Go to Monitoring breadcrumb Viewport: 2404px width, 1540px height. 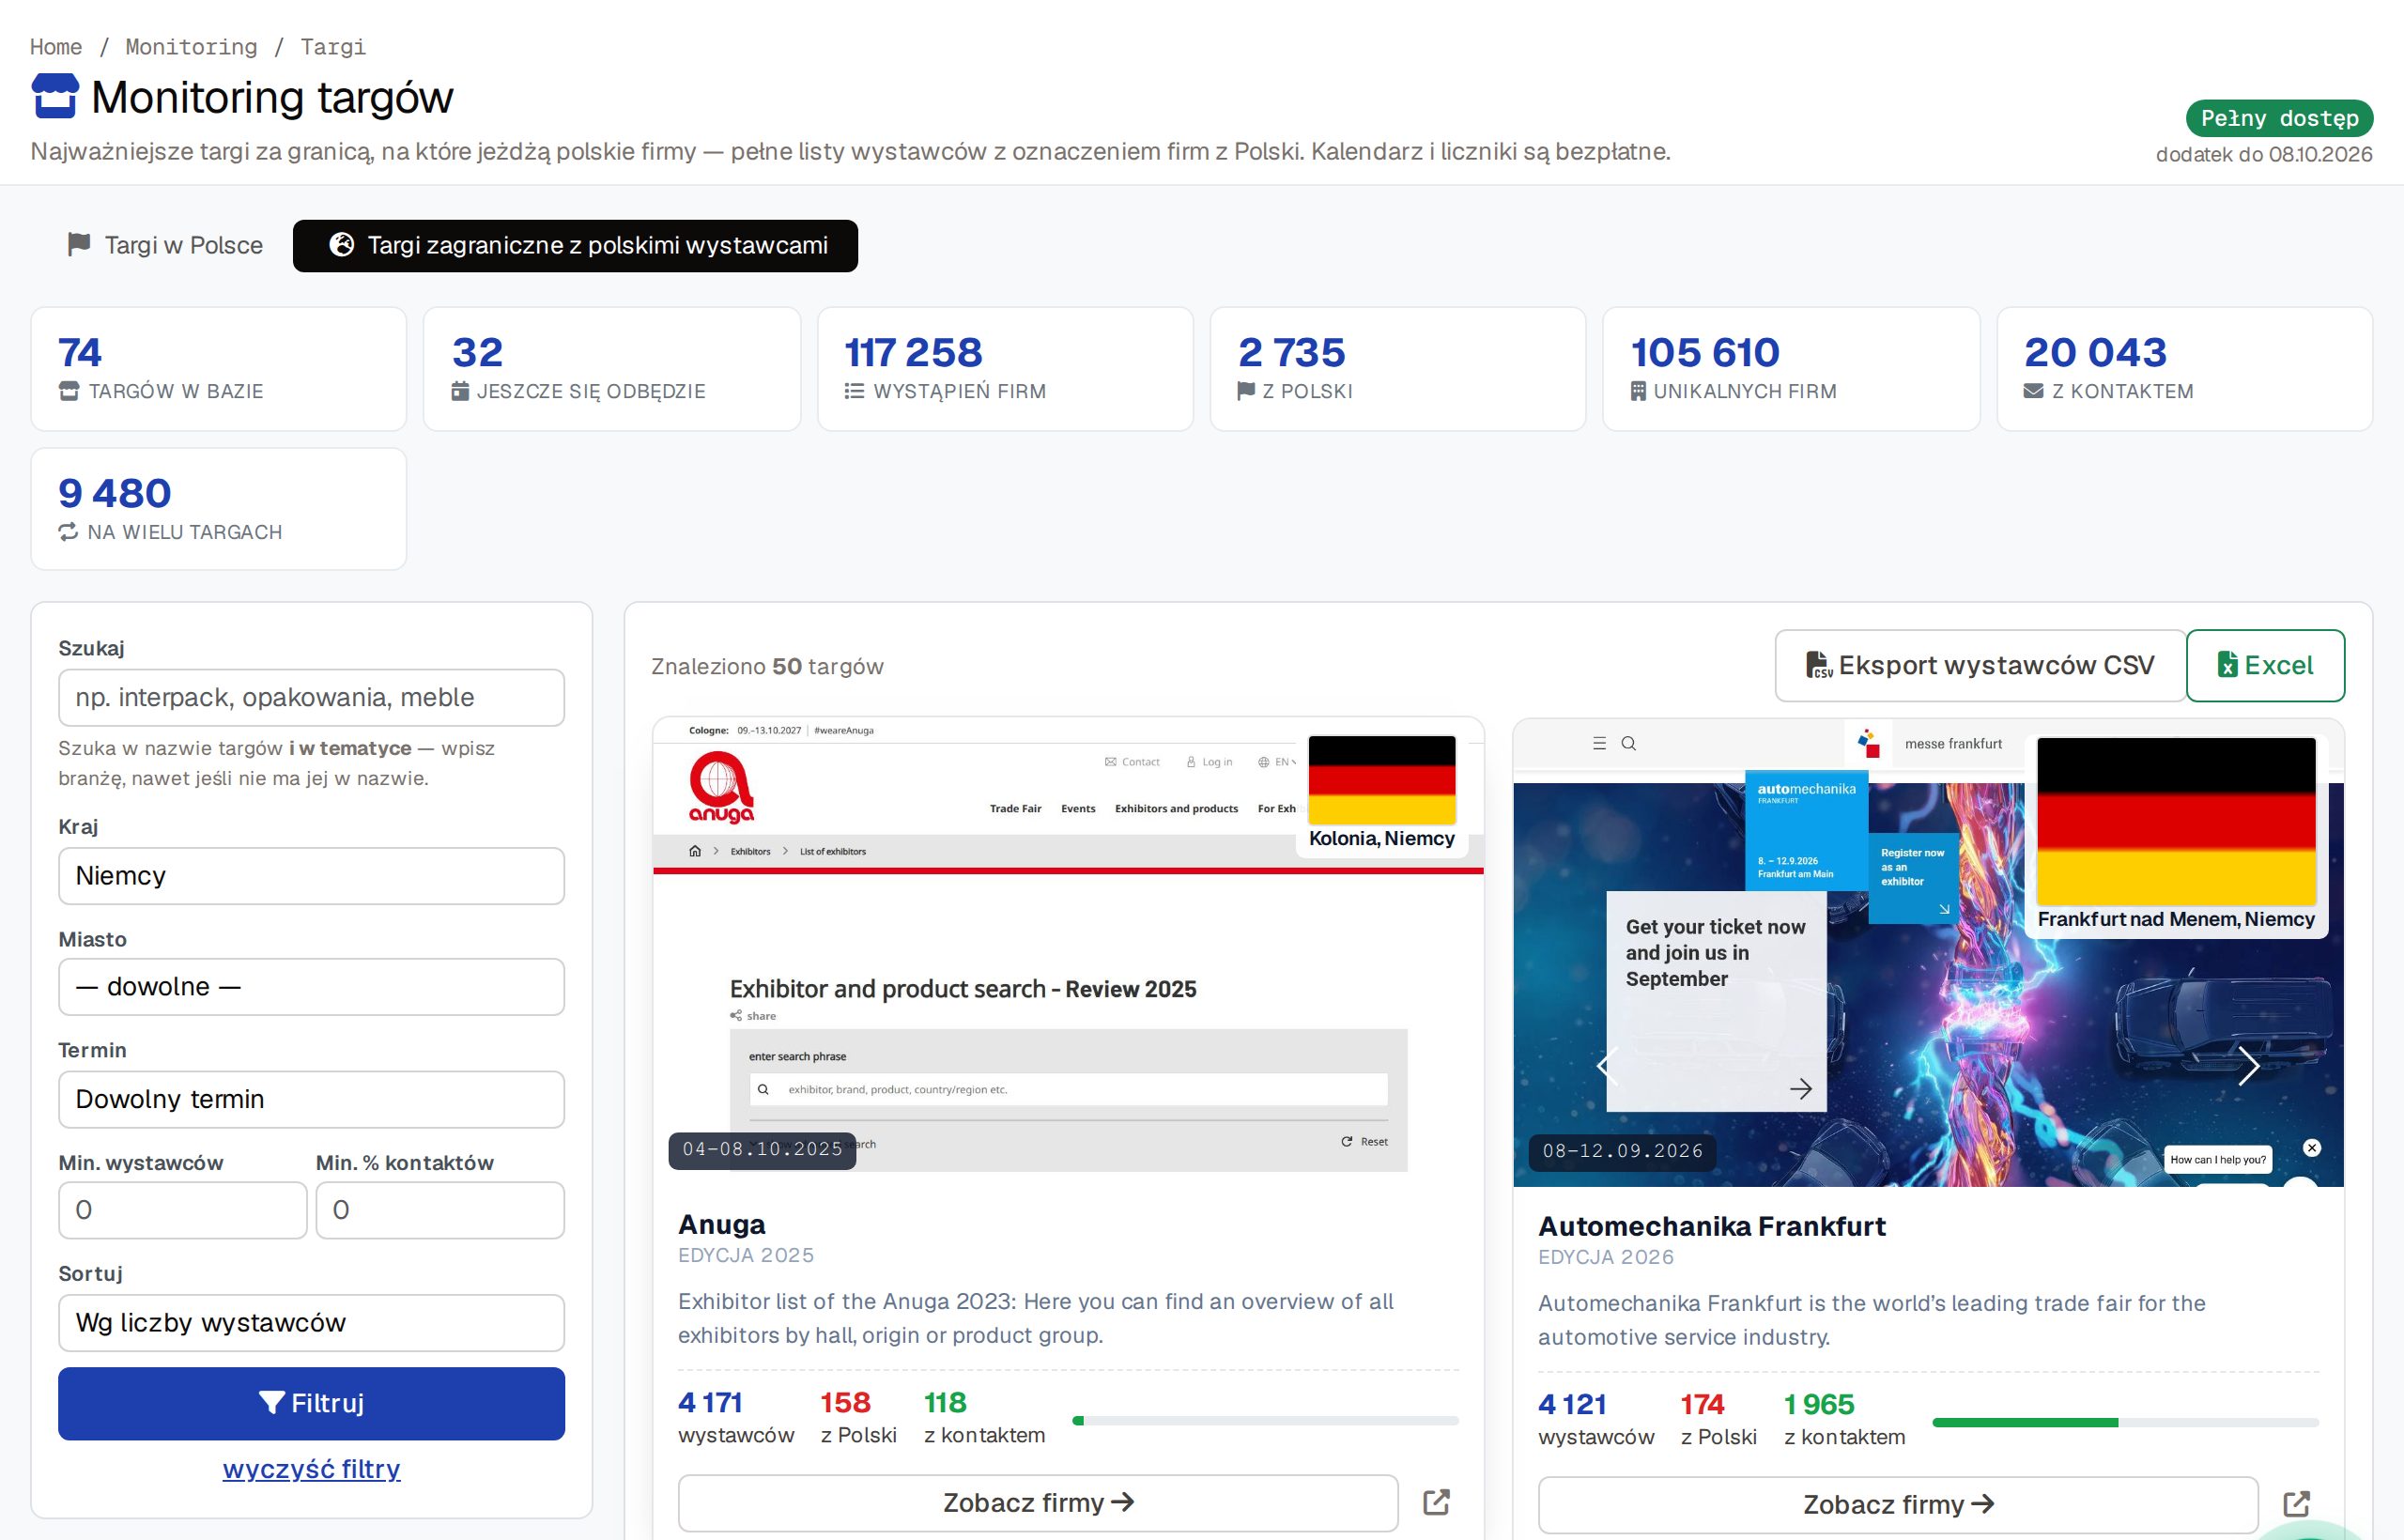click(191, 47)
